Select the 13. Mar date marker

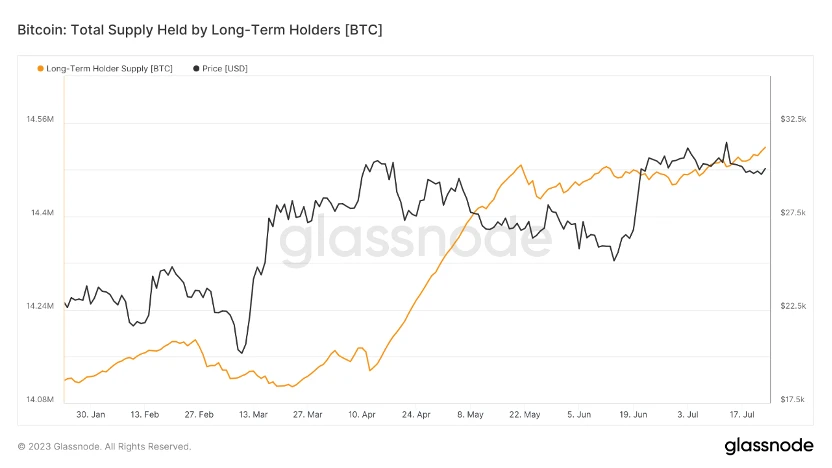click(x=253, y=414)
